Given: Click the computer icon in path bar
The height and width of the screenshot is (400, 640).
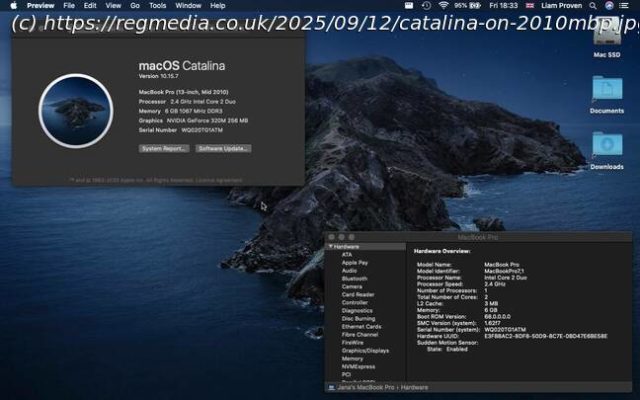Looking at the screenshot, I should coord(331,387).
